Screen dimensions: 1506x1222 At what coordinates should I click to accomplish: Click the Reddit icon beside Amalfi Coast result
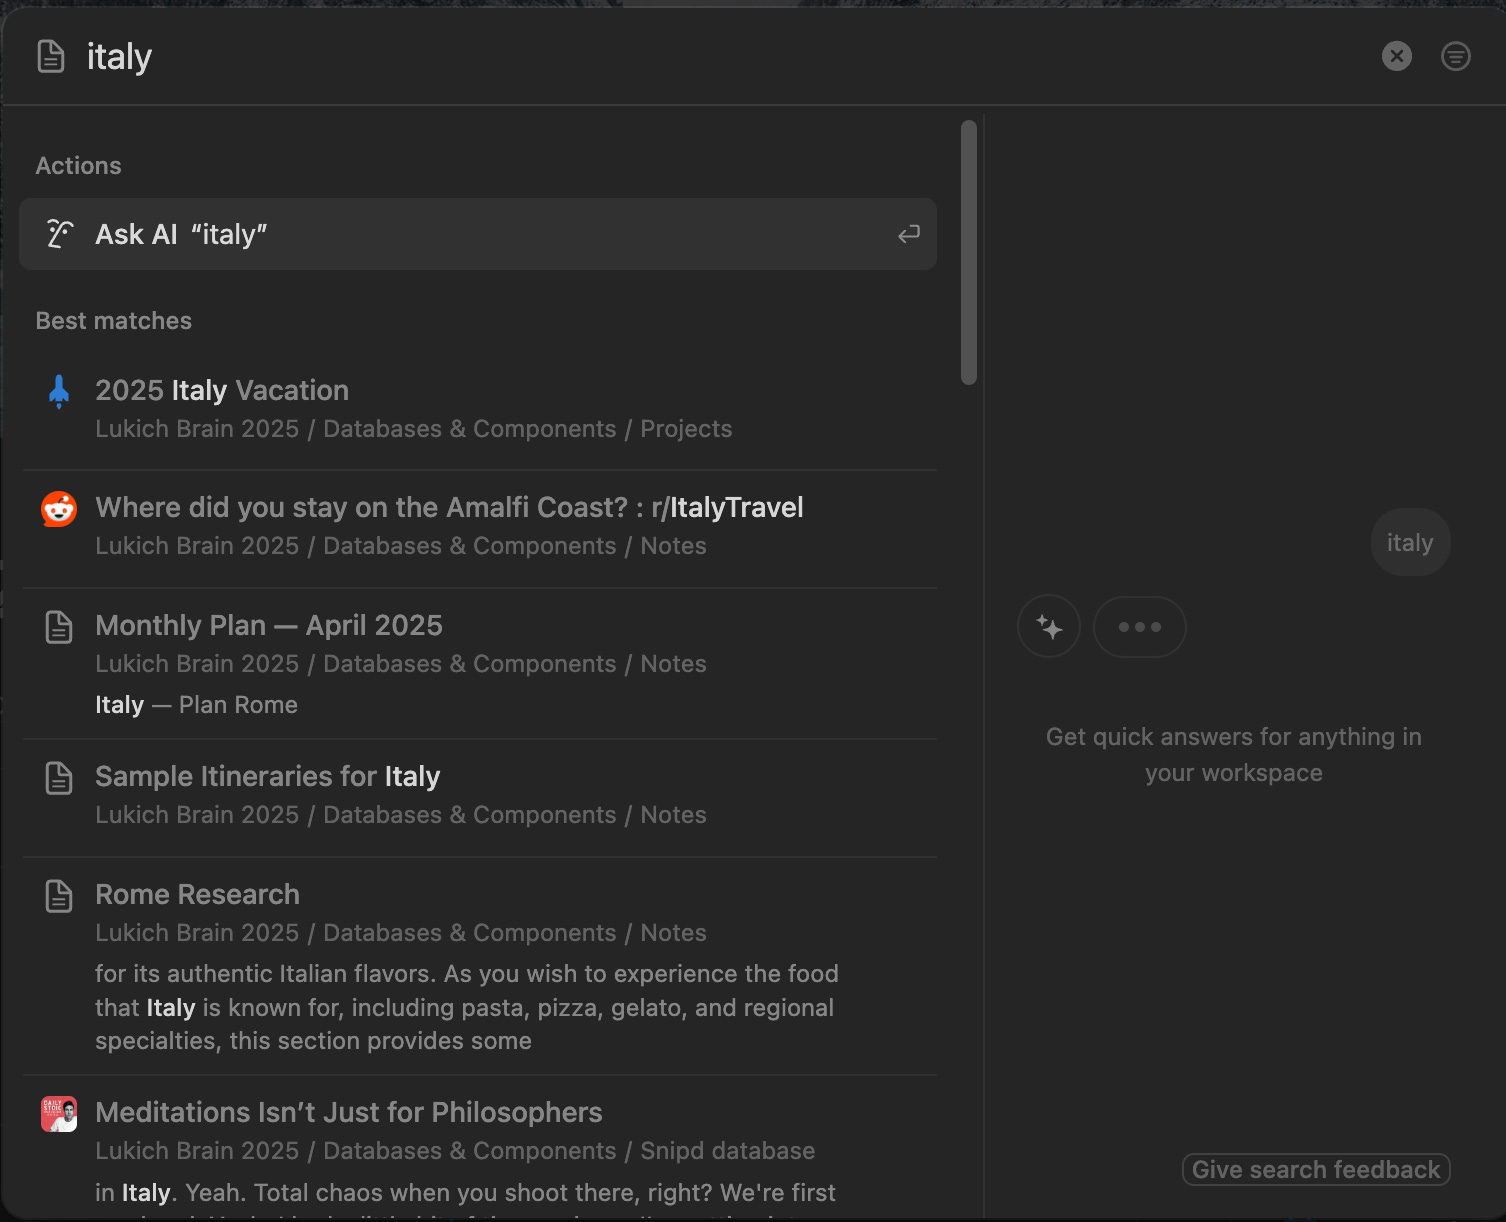tap(59, 509)
